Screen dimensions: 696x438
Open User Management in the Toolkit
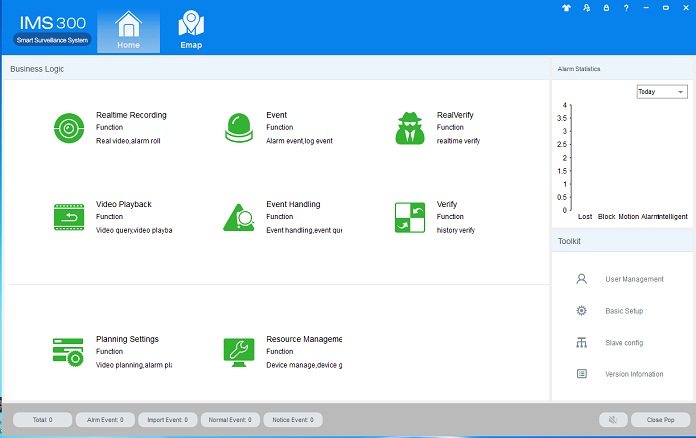click(x=634, y=279)
